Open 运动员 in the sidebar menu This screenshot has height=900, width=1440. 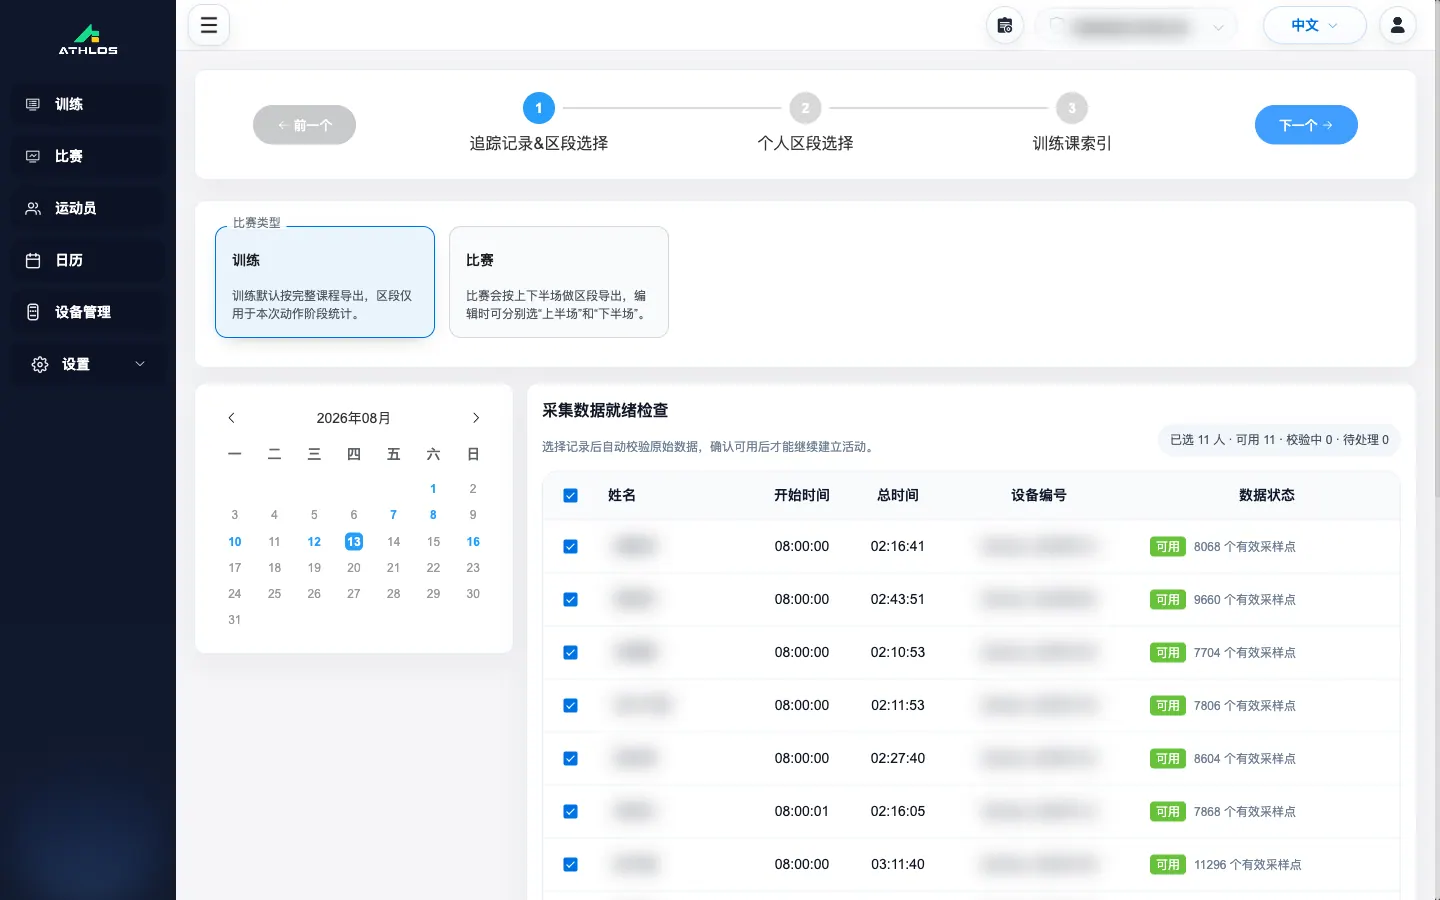click(88, 208)
